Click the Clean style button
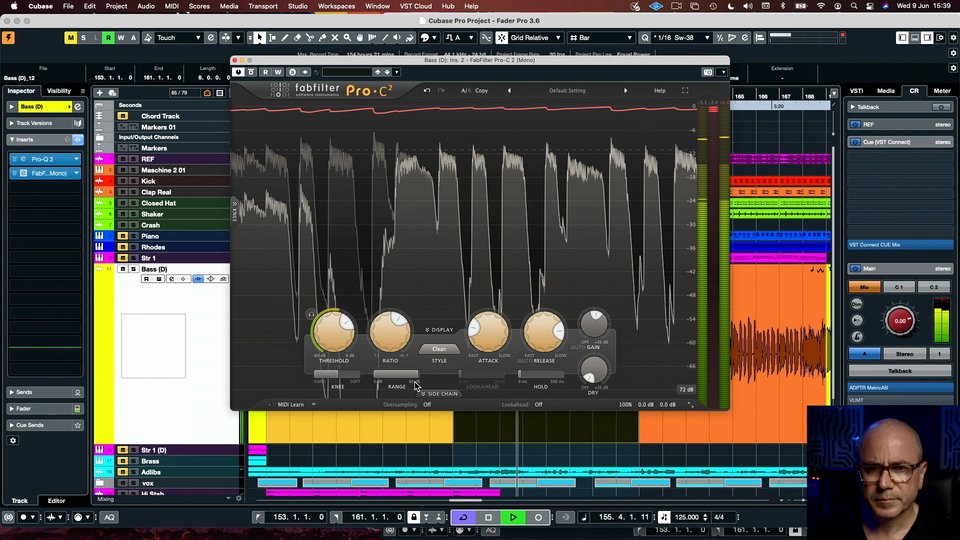 point(439,349)
